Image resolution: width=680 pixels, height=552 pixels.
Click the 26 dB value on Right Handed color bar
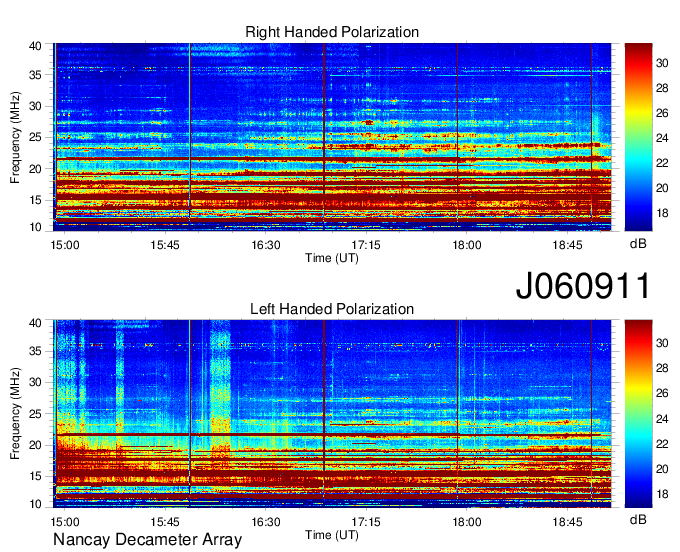point(662,113)
